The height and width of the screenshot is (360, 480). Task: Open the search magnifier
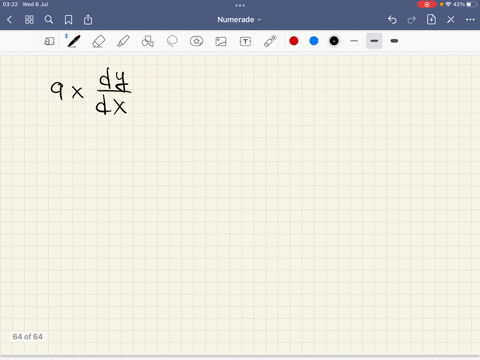click(49, 20)
